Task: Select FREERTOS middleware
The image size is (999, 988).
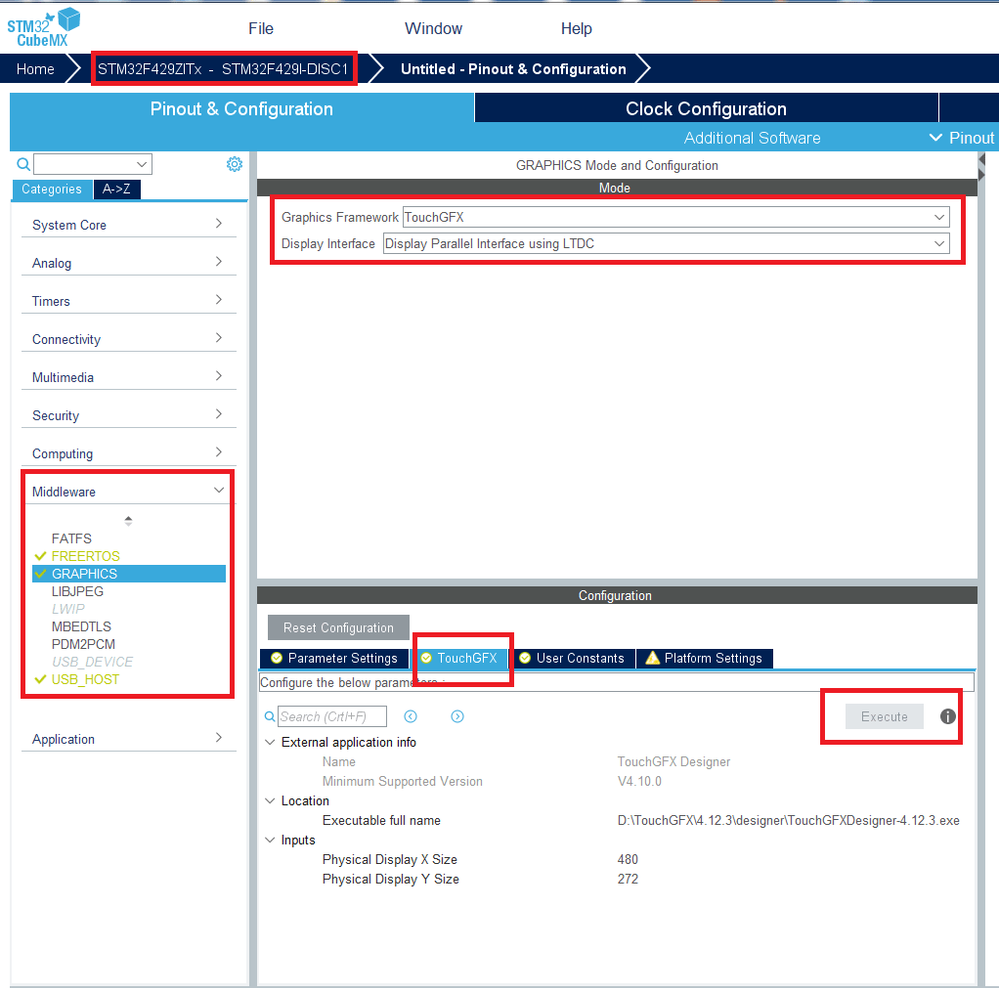Action: [x=85, y=556]
